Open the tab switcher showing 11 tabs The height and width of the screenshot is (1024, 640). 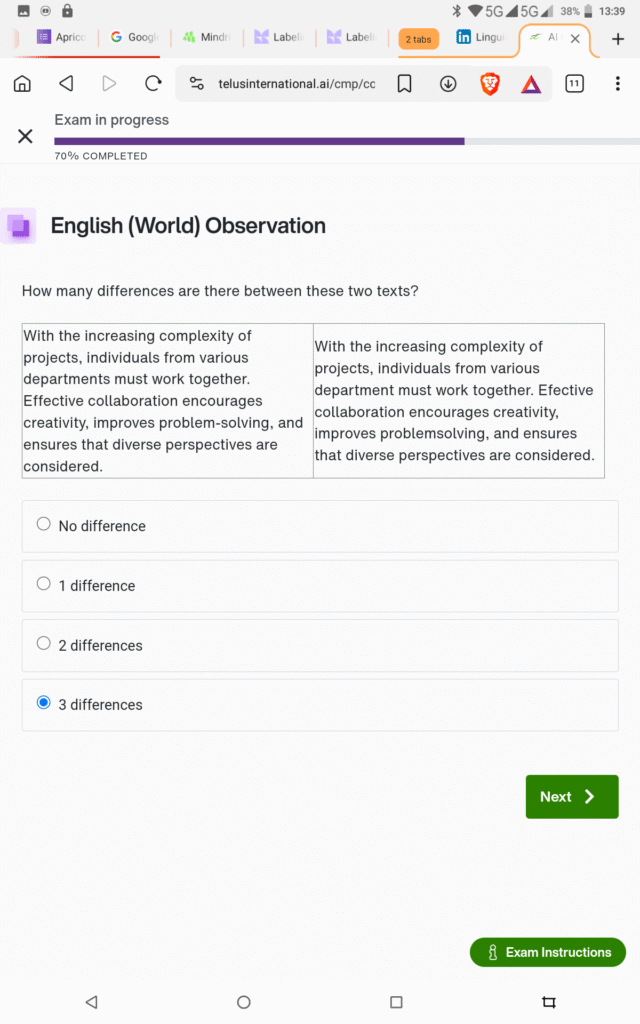[574, 84]
